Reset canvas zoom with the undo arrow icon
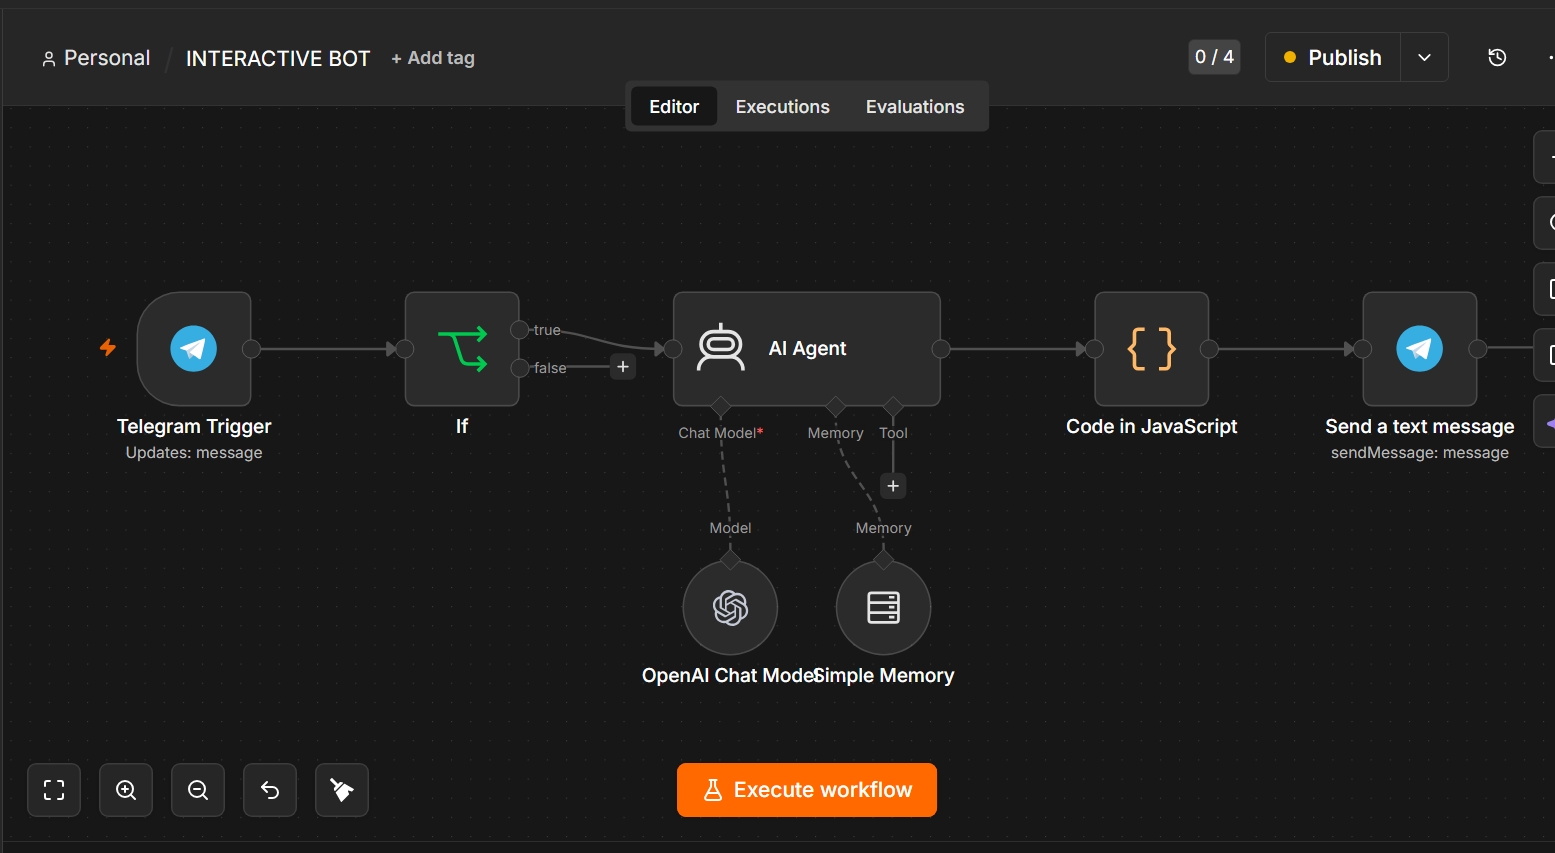Screen dimensions: 1555x853 [x=270, y=790]
